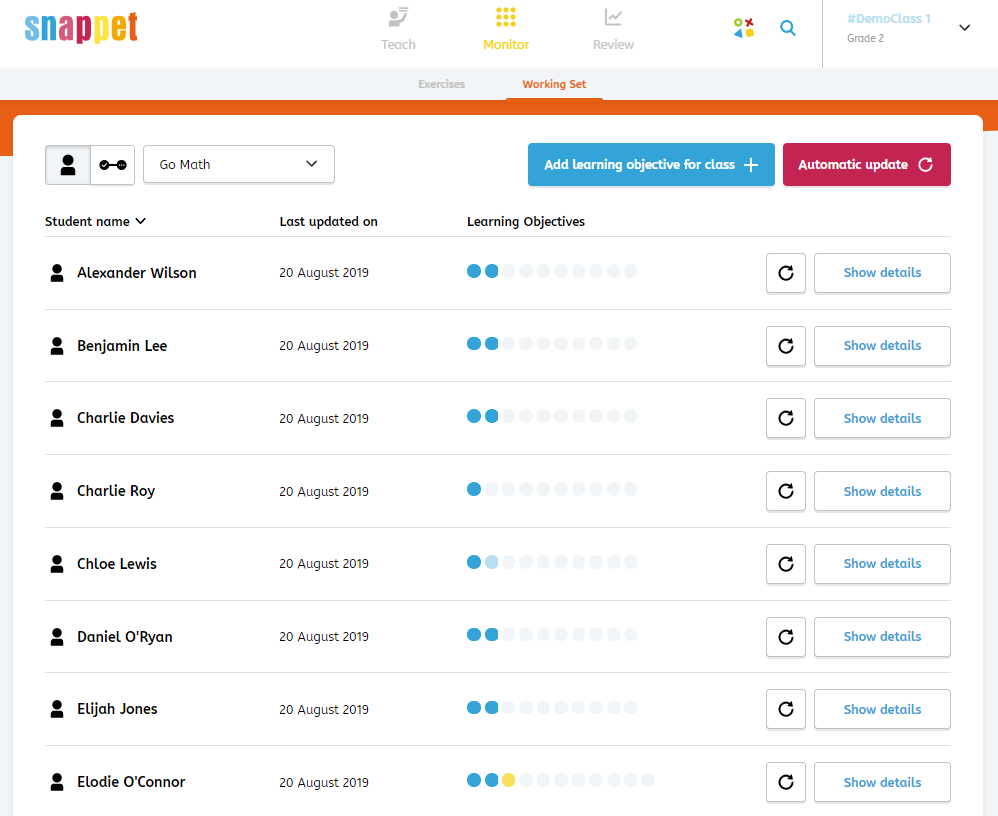Screen dimensions: 998x816
Task: Open the Go Math subject dropdown
Action: click(x=238, y=165)
